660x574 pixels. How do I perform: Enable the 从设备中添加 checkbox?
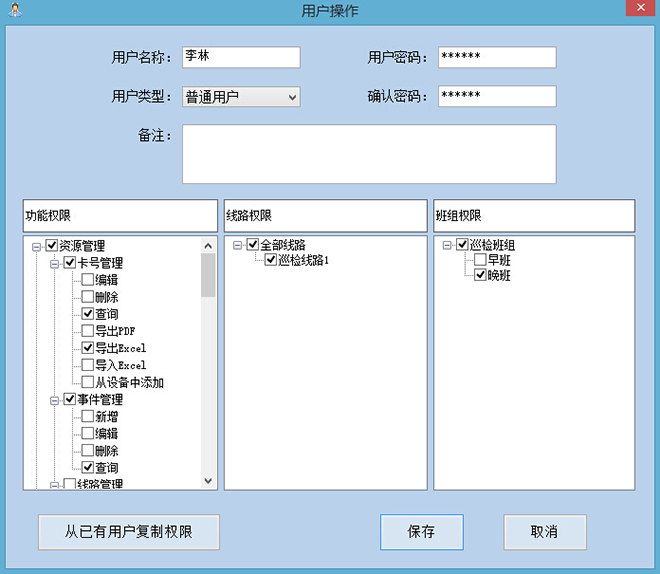tap(88, 382)
